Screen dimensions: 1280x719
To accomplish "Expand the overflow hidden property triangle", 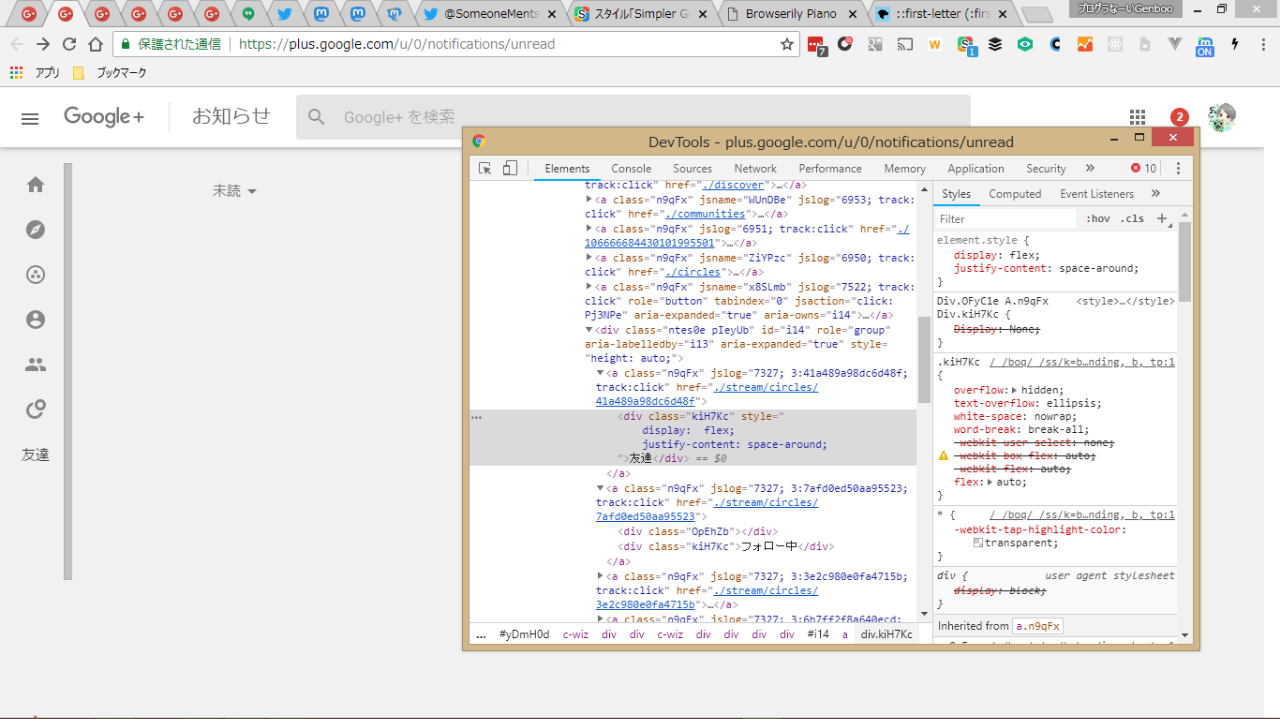I will (1015, 391).
